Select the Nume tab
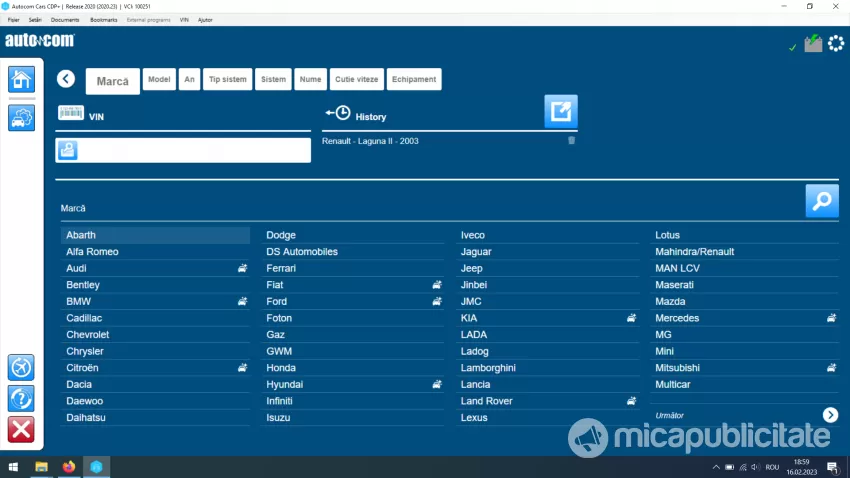The width and height of the screenshot is (850, 478). 311,79
